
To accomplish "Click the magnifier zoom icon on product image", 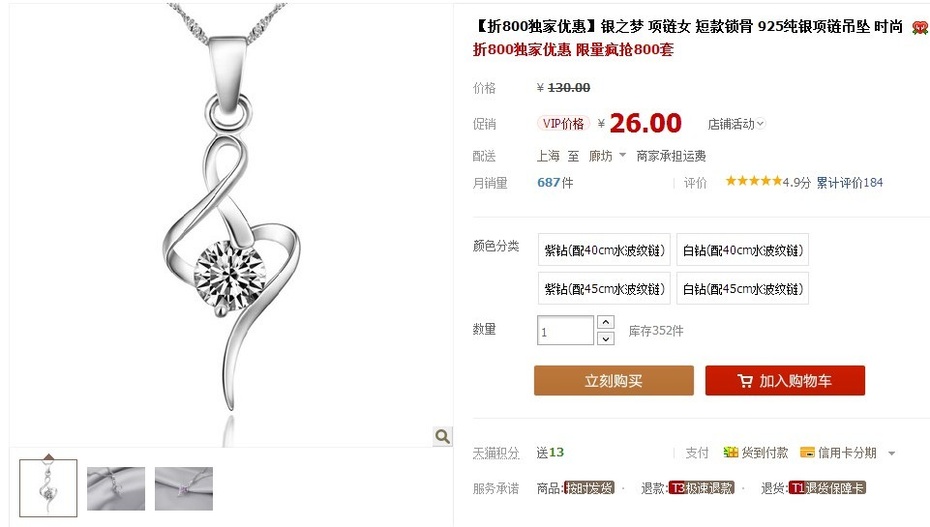I will [x=442, y=436].
